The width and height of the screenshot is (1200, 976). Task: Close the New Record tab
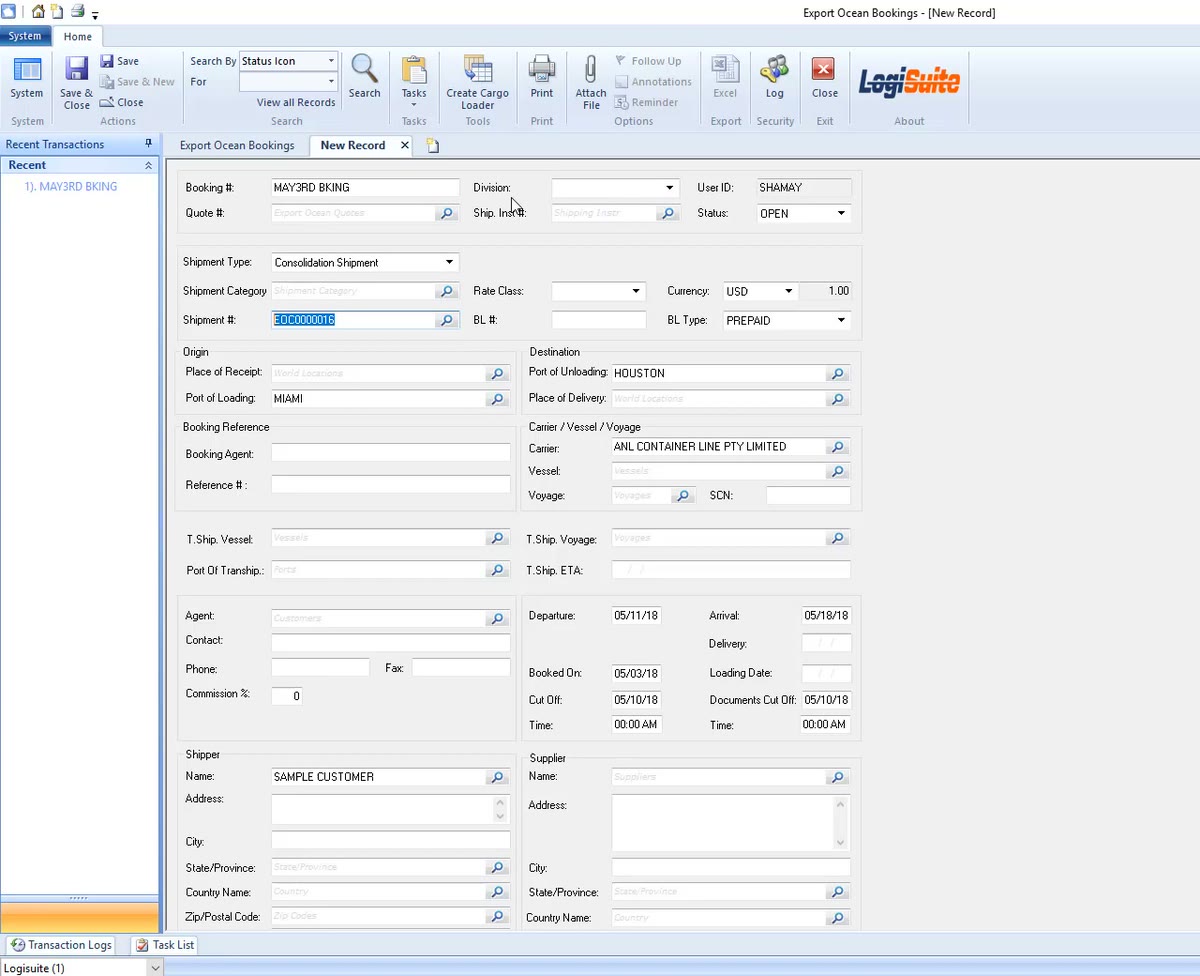point(405,146)
